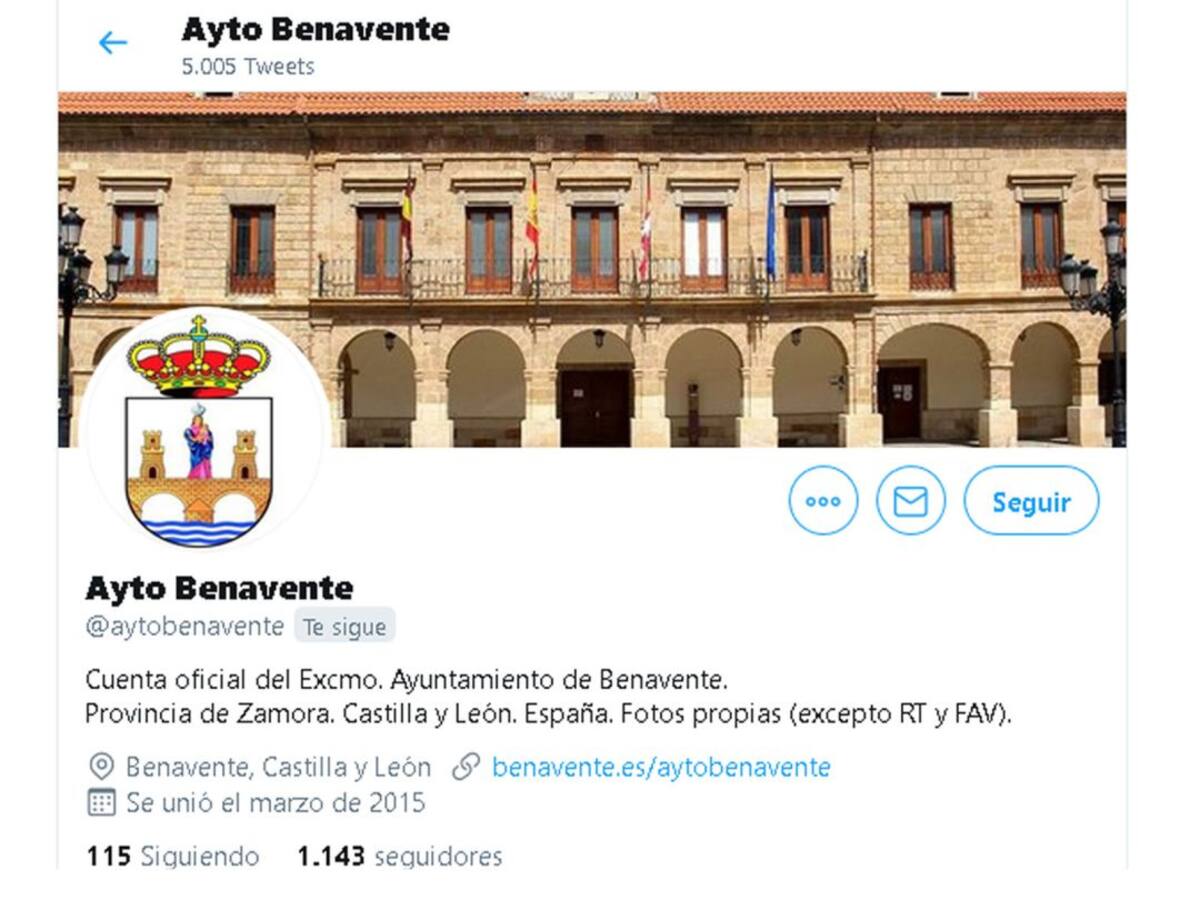Go back using the arrow icon

click(113, 42)
